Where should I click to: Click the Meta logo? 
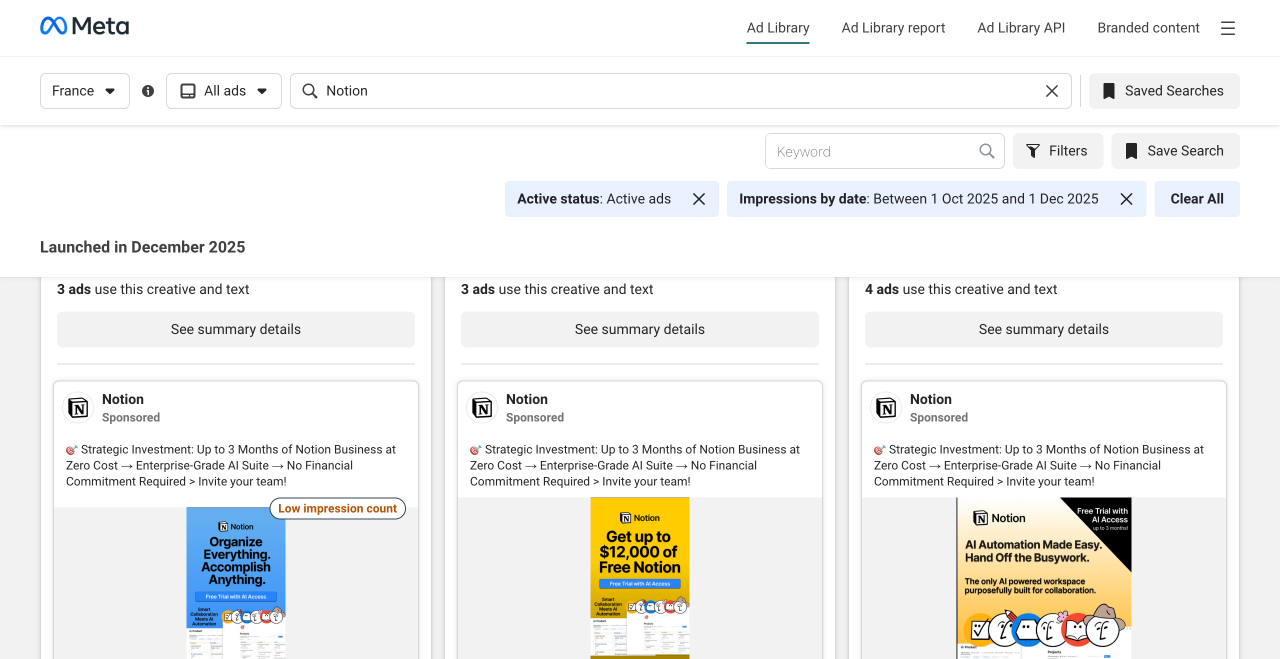(x=84, y=26)
